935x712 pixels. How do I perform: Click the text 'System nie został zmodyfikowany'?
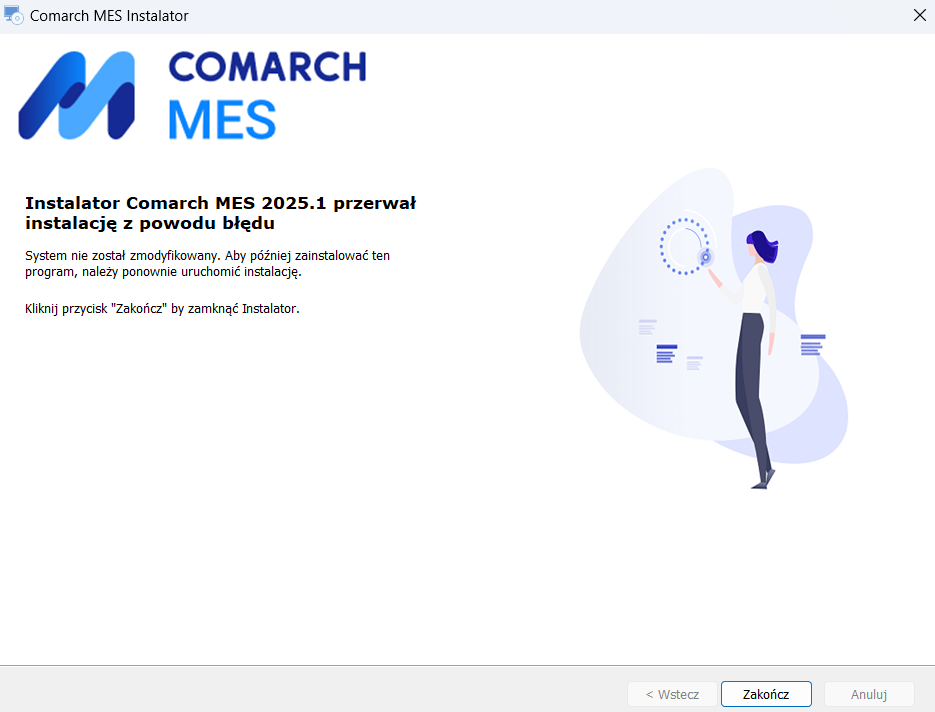[x=122, y=256]
